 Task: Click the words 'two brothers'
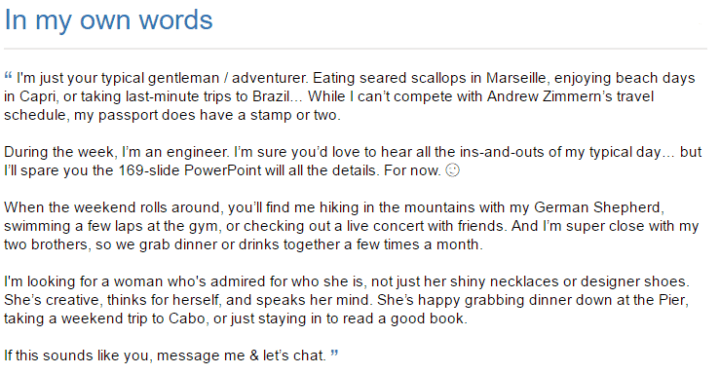45,244
